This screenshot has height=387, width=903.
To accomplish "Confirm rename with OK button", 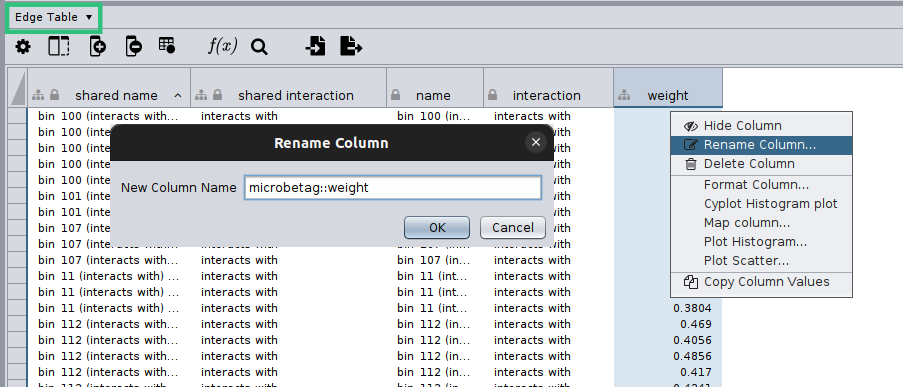I will pos(437,227).
